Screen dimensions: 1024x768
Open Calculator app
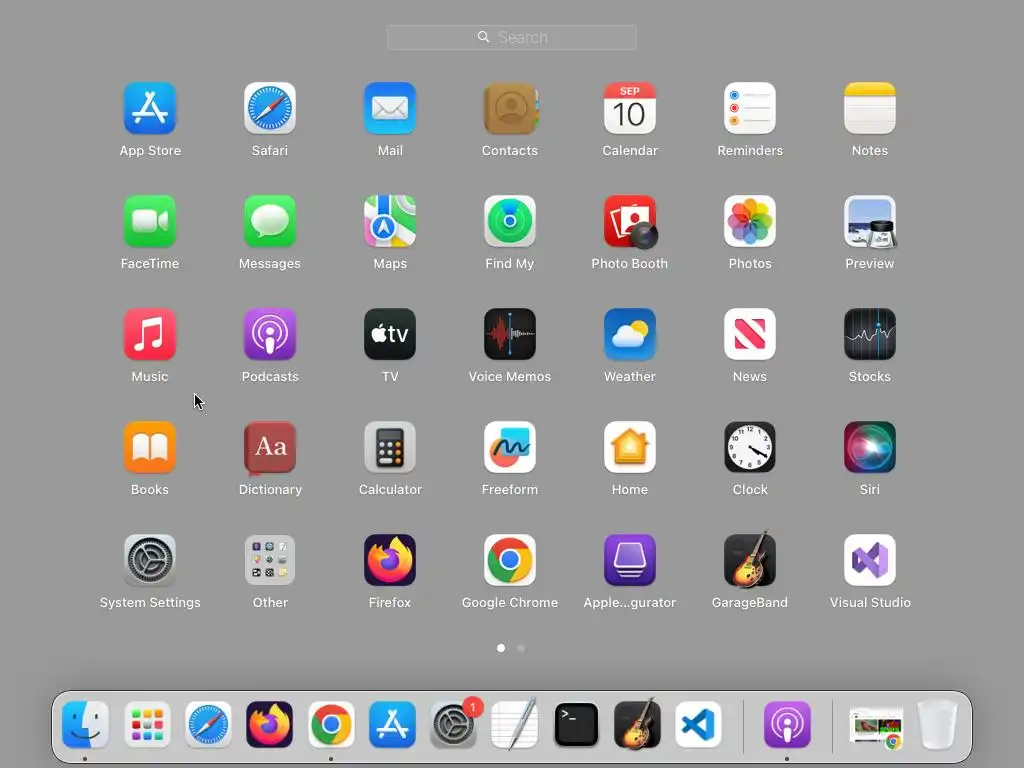pyautogui.click(x=390, y=447)
